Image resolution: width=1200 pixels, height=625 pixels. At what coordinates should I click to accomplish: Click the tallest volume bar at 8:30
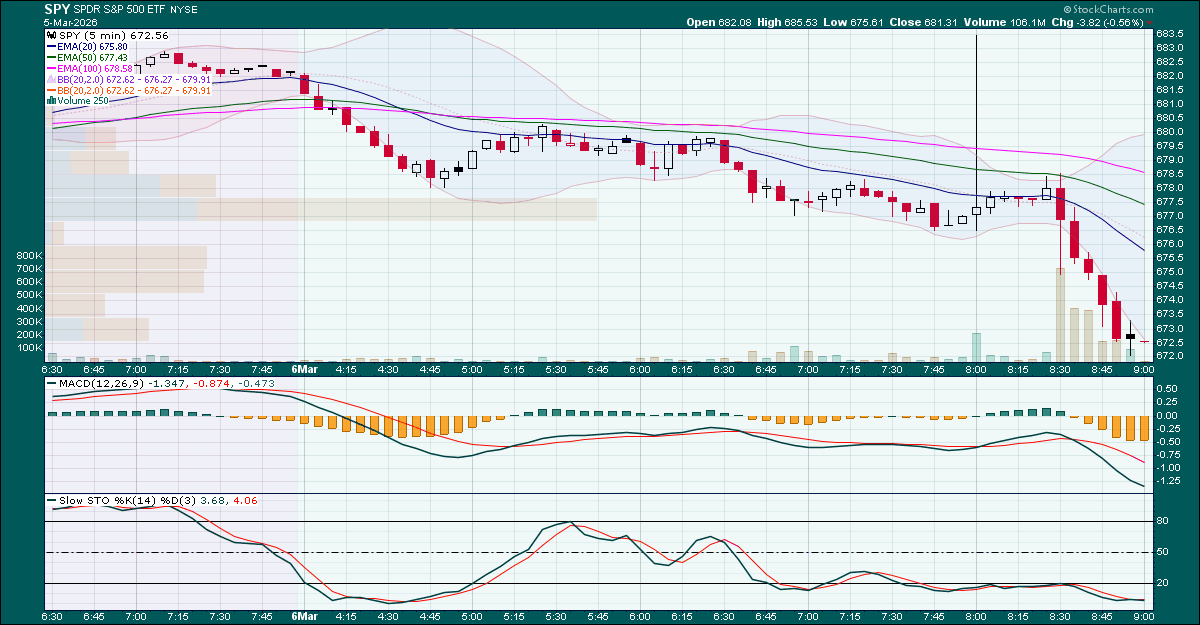click(1060, 314)
